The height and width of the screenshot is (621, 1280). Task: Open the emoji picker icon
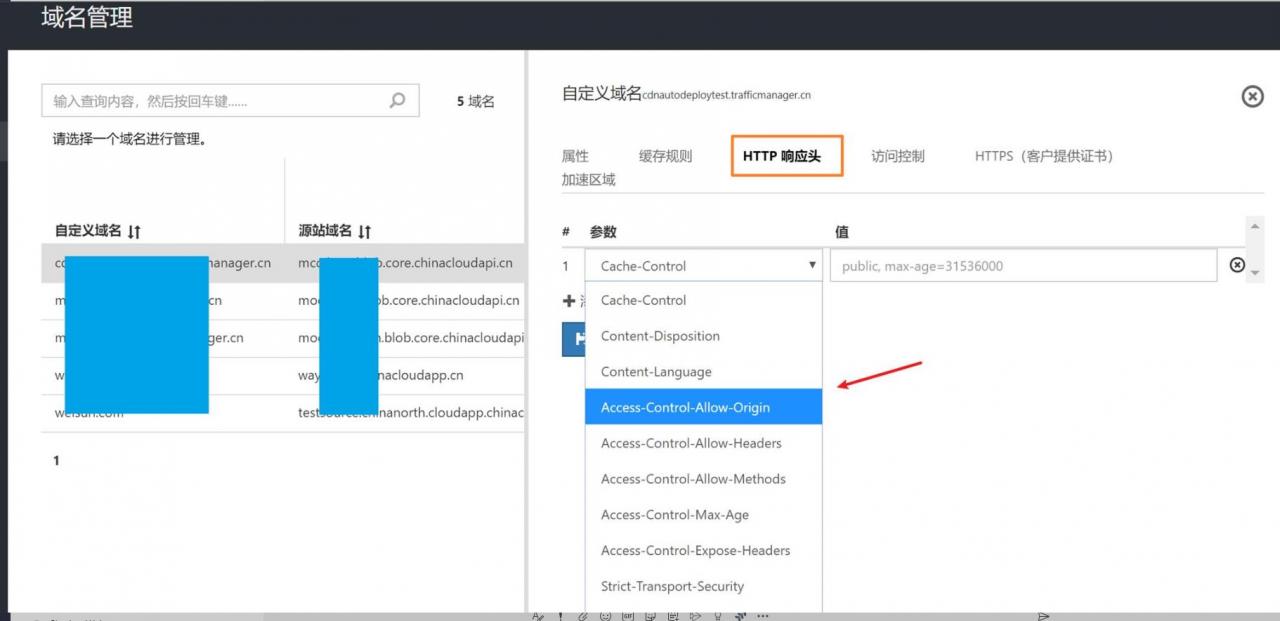pos(607,615)
